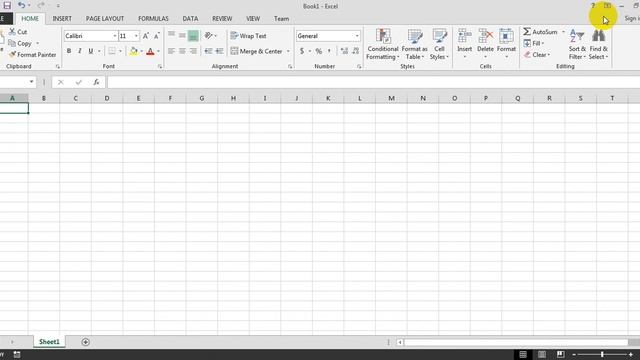
Task: Switch to the INSERT tab
Action: [62, 19]
